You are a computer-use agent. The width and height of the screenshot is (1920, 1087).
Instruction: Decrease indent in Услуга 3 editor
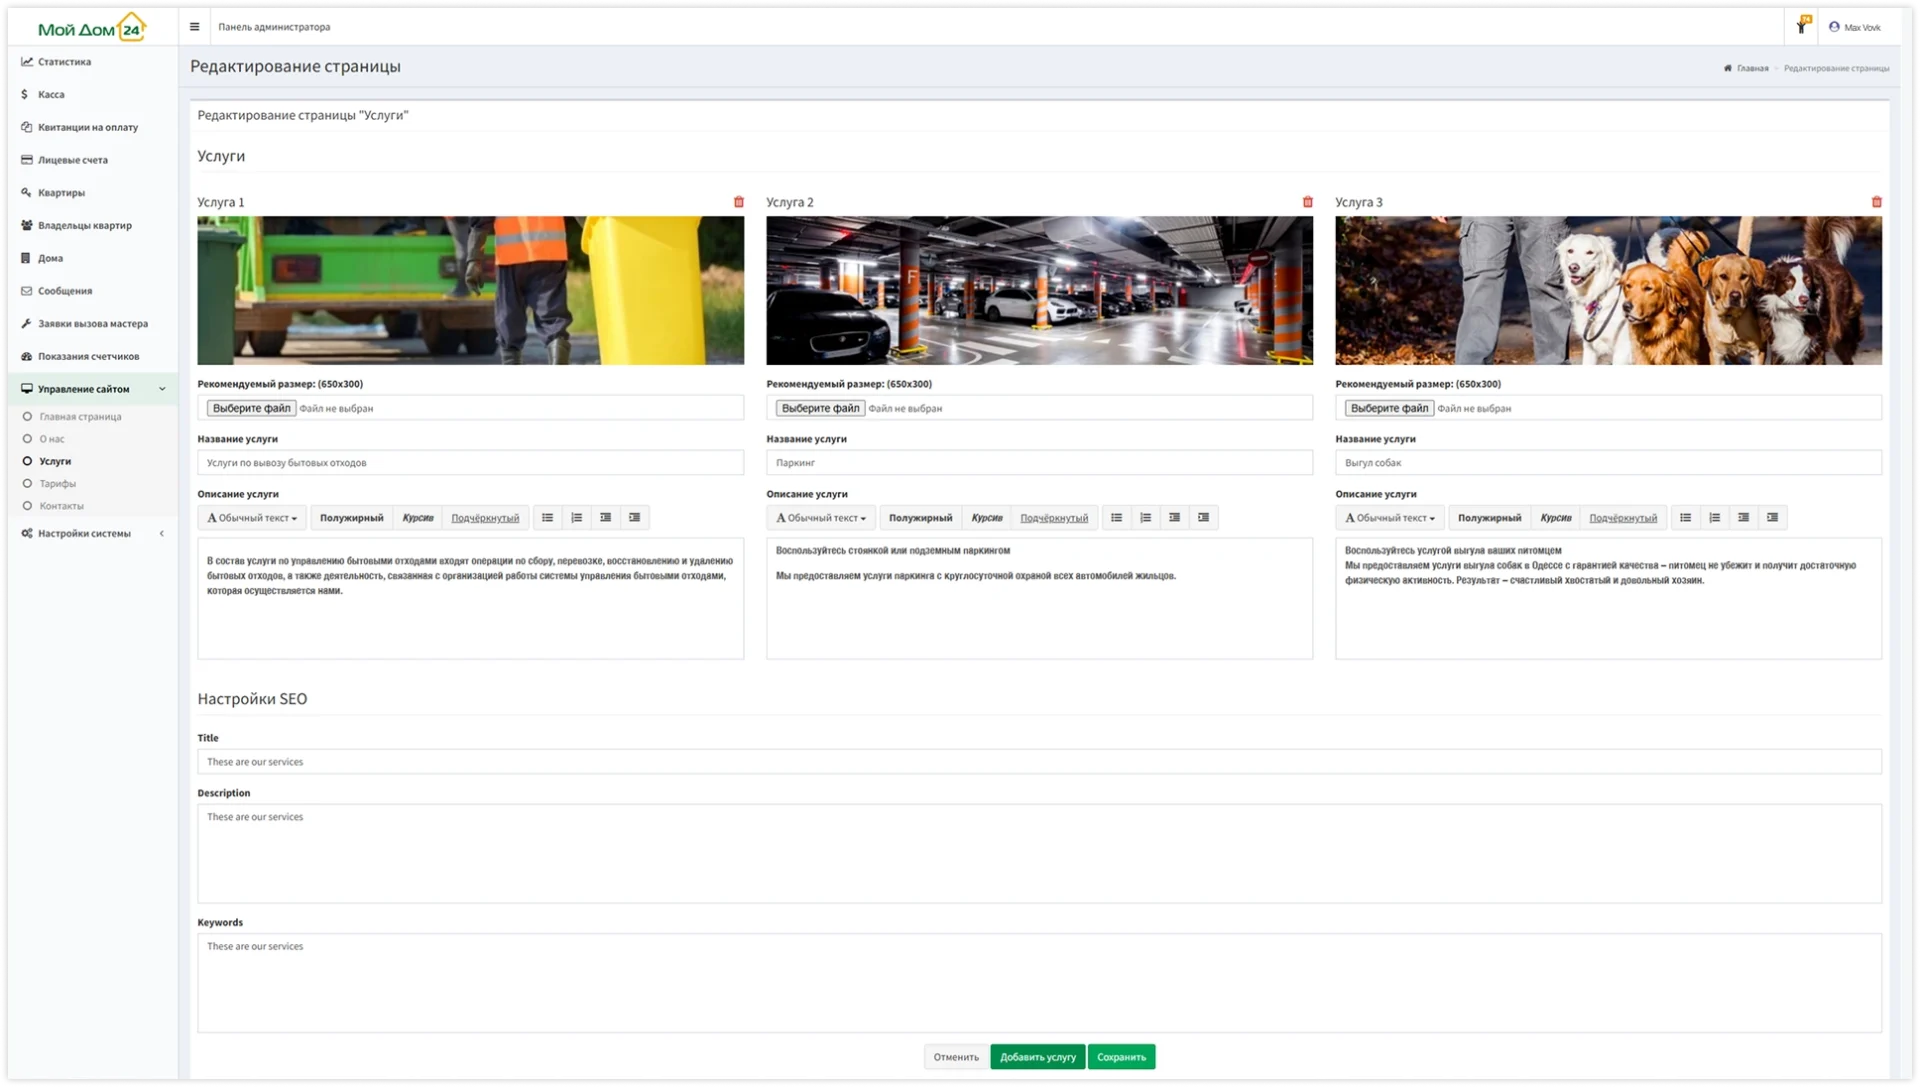(1743, 518)
